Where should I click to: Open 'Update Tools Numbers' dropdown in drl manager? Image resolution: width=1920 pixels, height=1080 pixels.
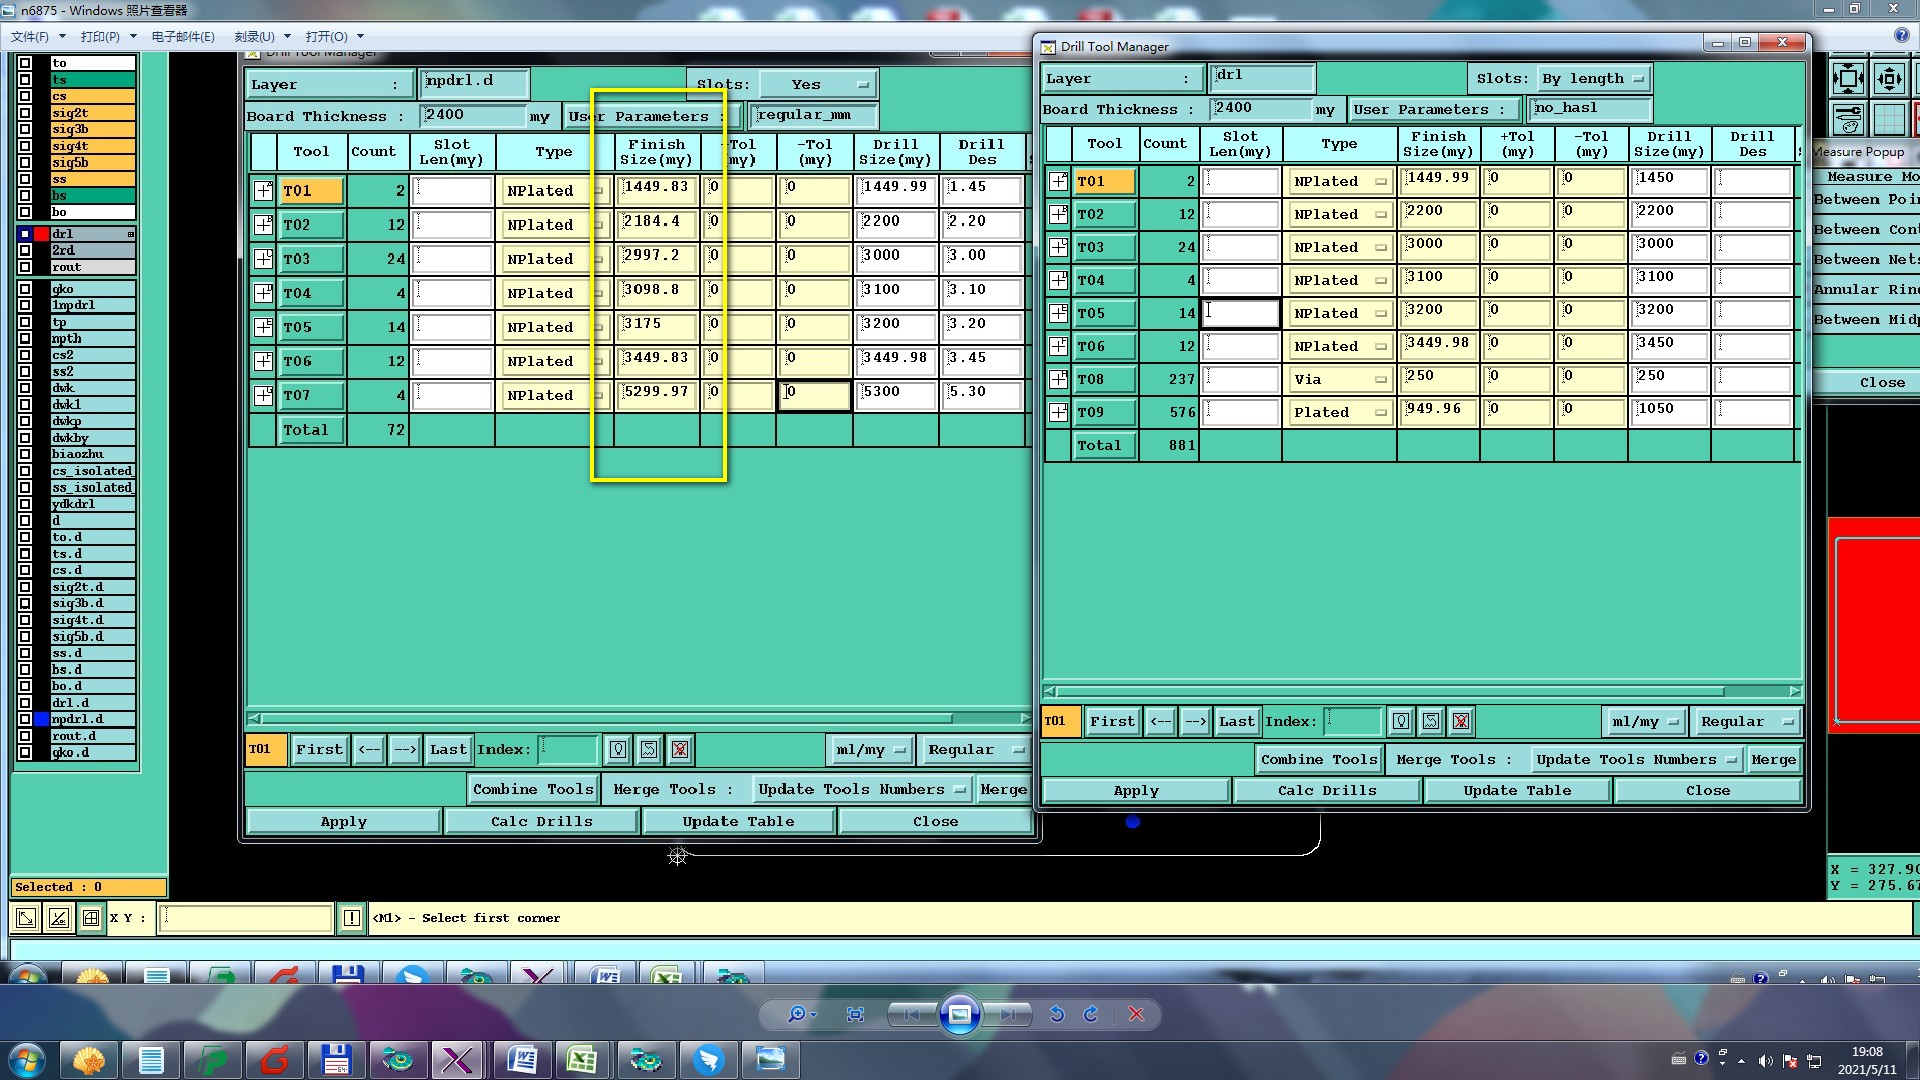pos(1636,760)
